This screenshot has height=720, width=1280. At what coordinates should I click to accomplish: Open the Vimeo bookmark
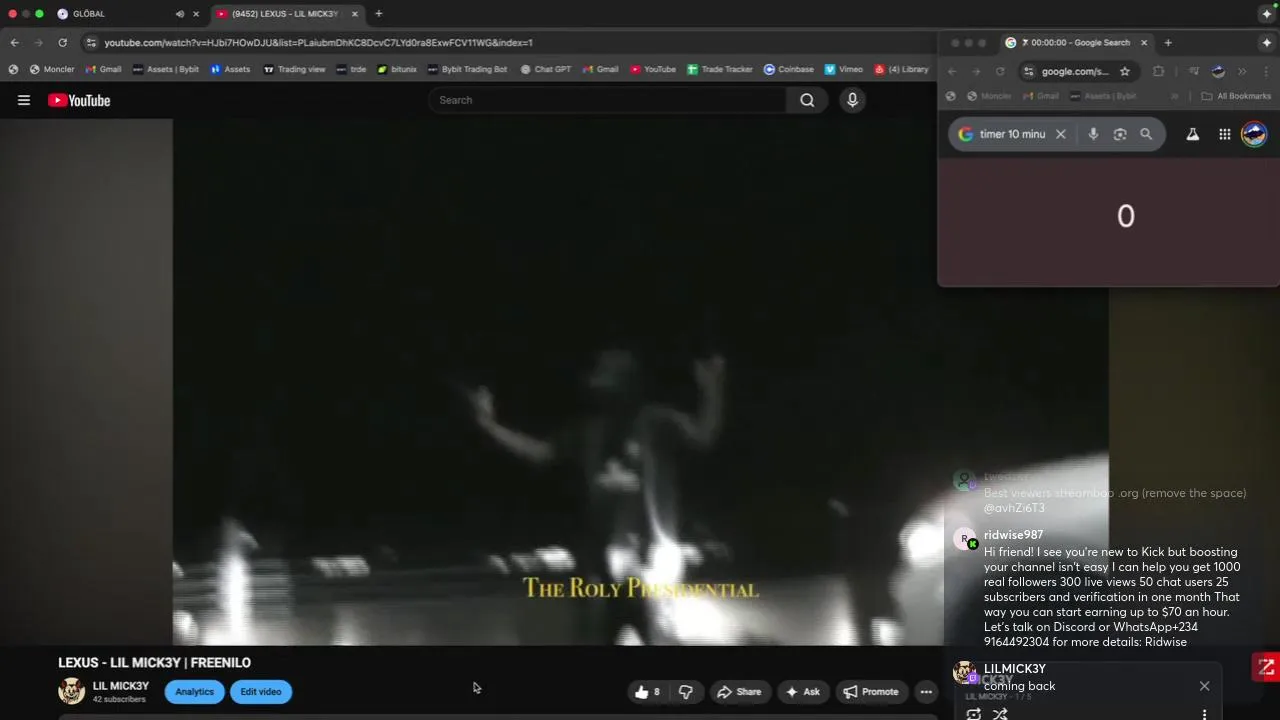pos(844,70)
